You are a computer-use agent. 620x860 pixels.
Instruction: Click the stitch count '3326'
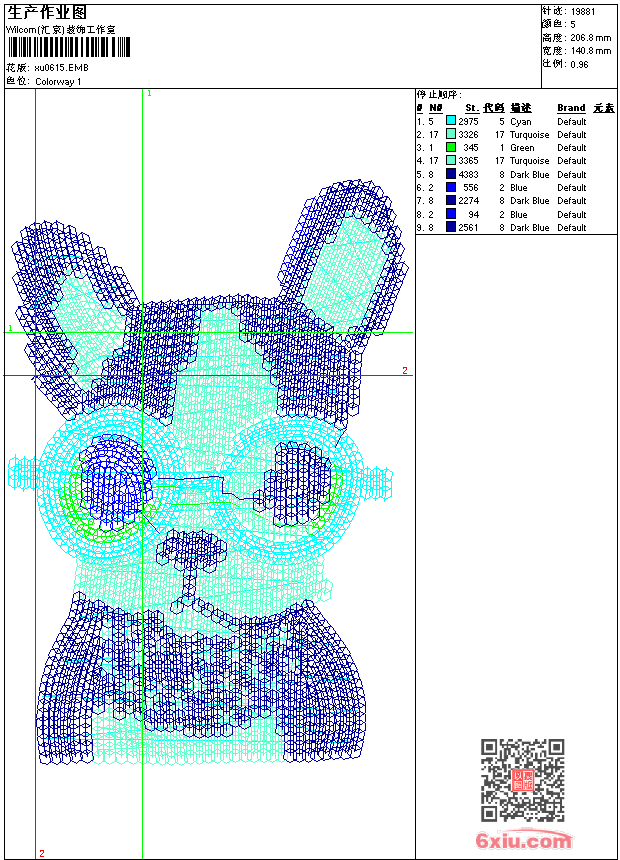tap(469, 134)
